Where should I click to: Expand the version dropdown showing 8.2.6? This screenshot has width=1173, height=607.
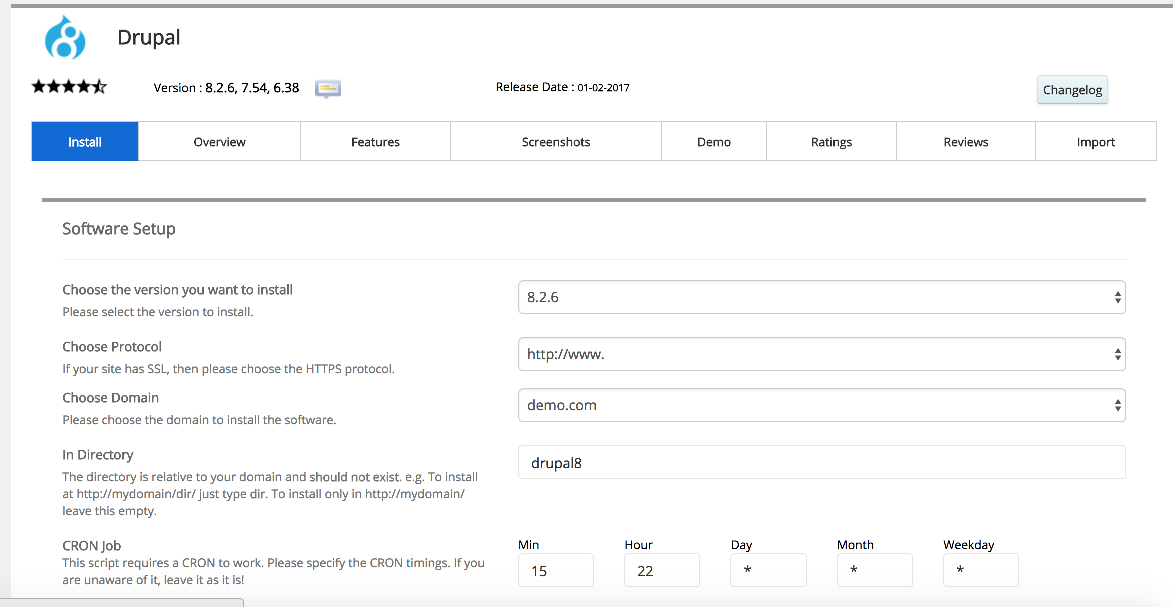coord(821,297)
